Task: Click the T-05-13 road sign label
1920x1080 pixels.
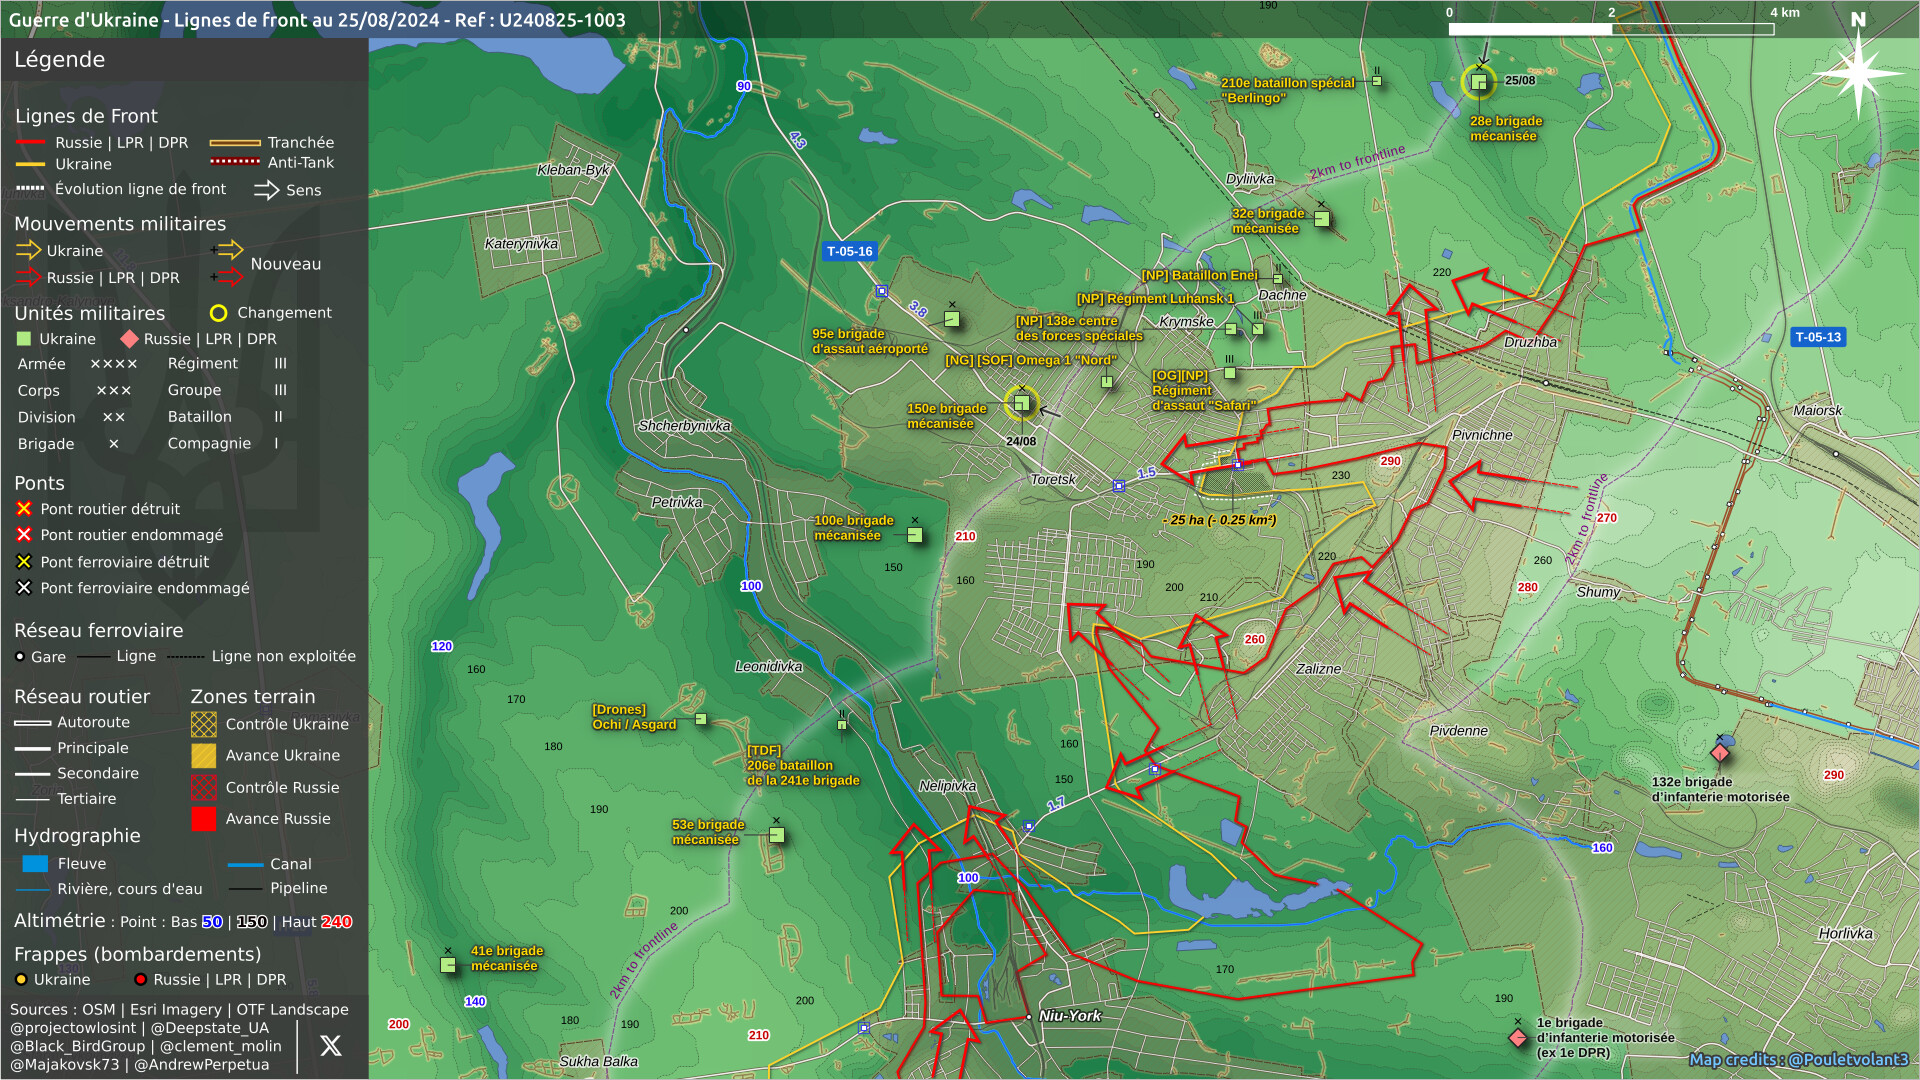Action: (1818, 337)
